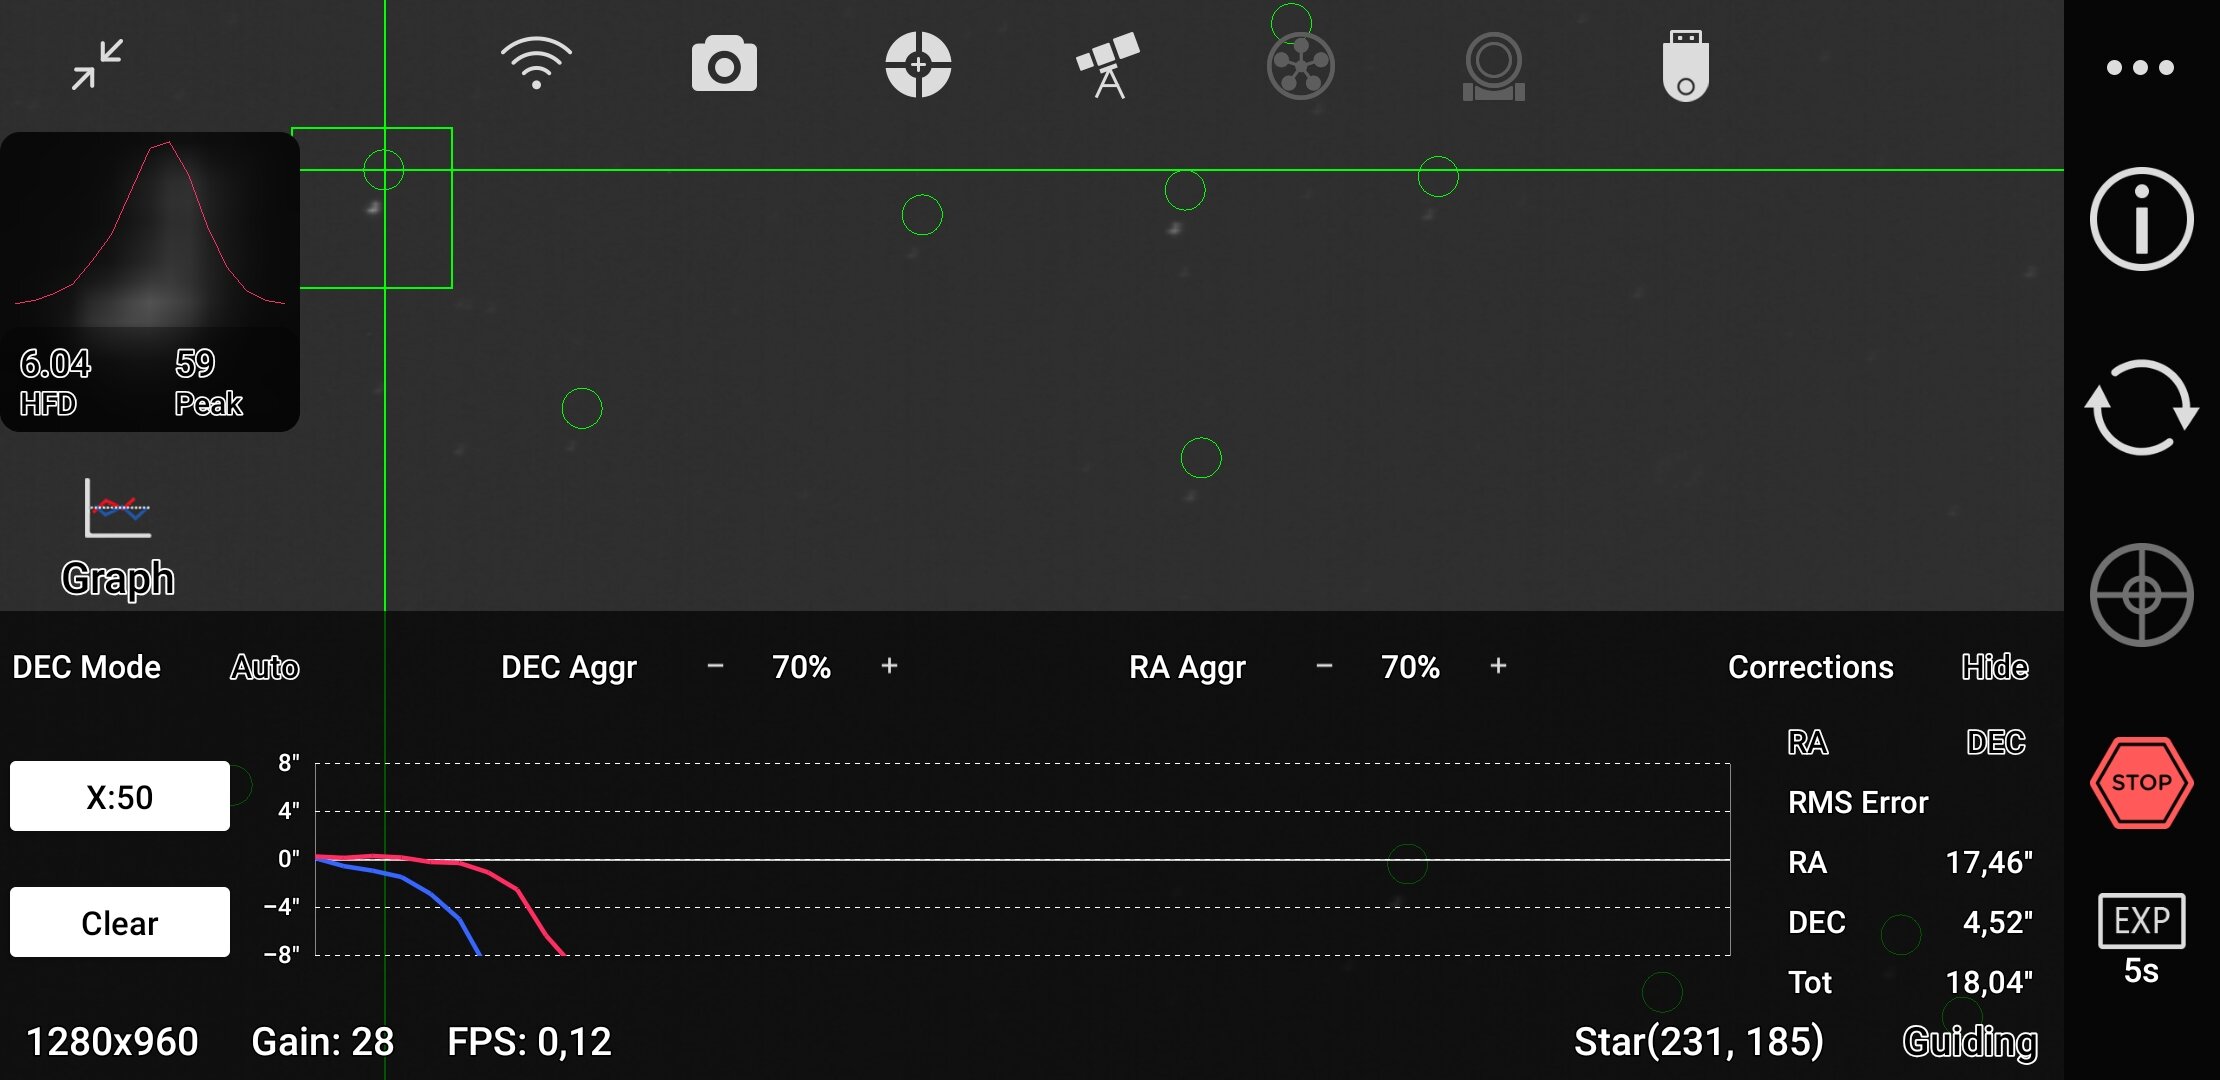Tap the circular-arrows loop icon
Viewport: 2220px width, 1080px height.
point(2141,407)
